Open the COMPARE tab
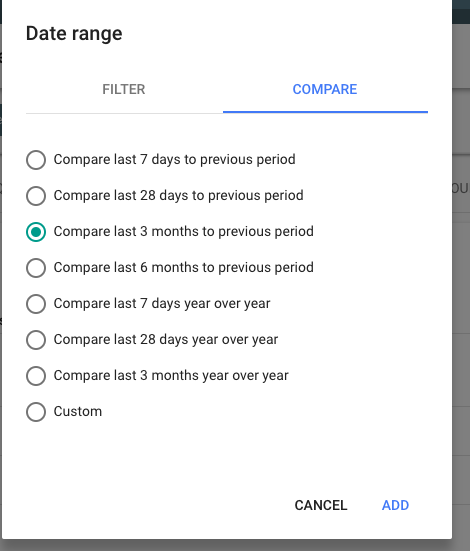This screenshot has height=551, width=470. click(x=325, y=89)
